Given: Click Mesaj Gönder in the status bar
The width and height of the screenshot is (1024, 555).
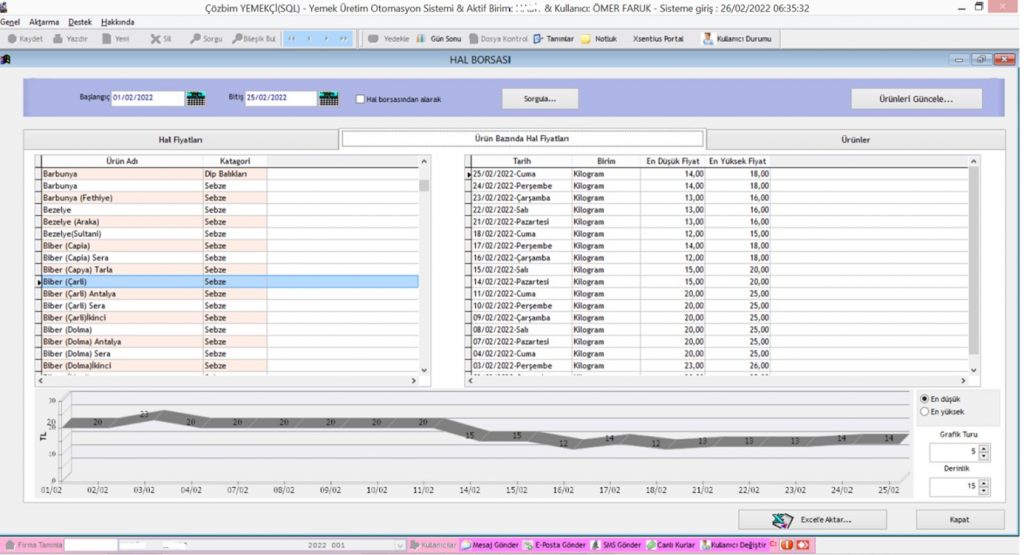Looking at the screenshot, I should [x=489, y=545].
